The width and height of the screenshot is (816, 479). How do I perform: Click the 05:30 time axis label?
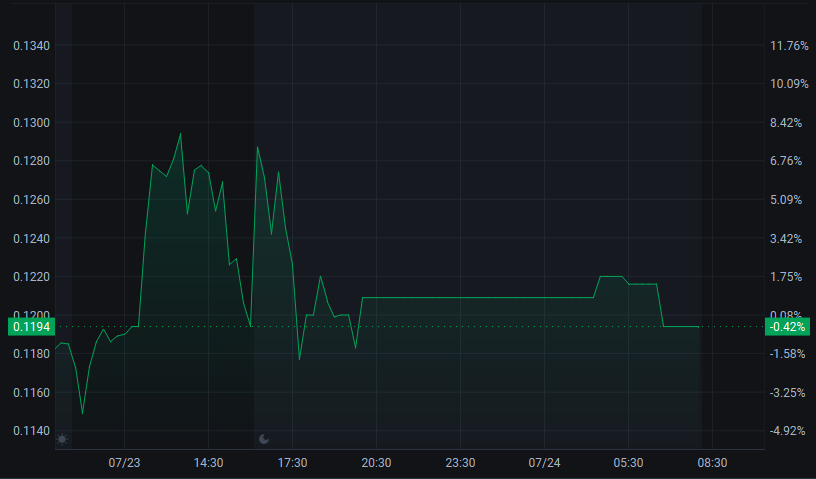(x=628, y=463)
